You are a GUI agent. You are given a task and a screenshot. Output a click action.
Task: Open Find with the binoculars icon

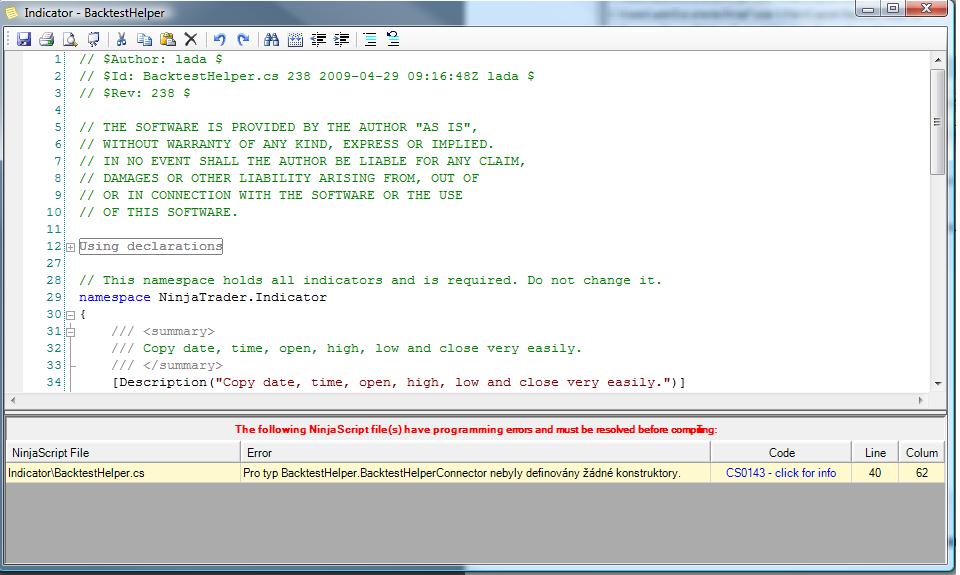271,39
